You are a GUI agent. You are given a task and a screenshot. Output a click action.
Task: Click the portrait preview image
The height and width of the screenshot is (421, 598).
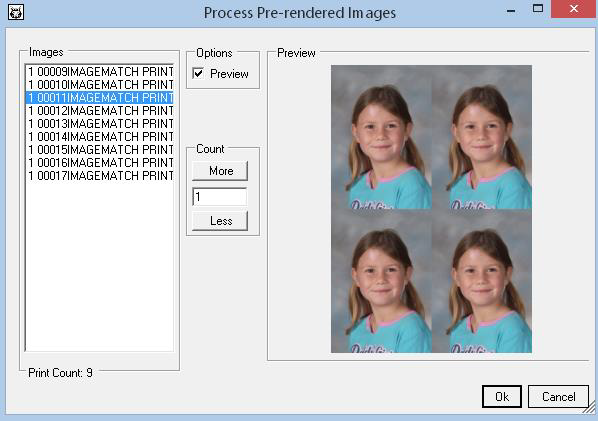[431, 209]
